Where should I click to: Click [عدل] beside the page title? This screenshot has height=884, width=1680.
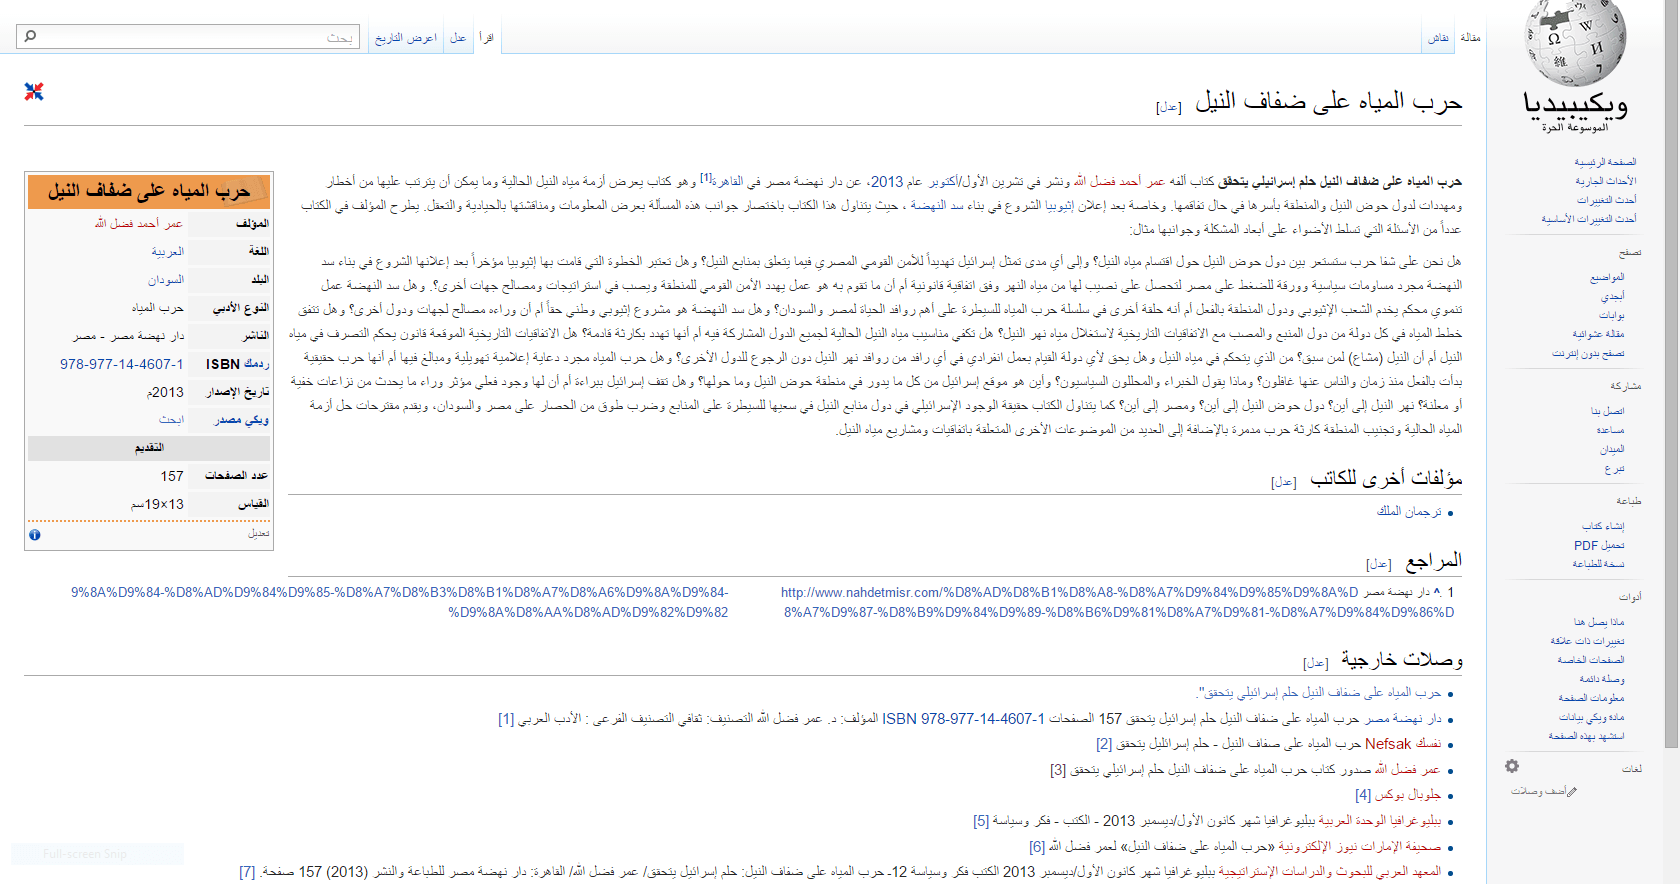click(1169, 107)
